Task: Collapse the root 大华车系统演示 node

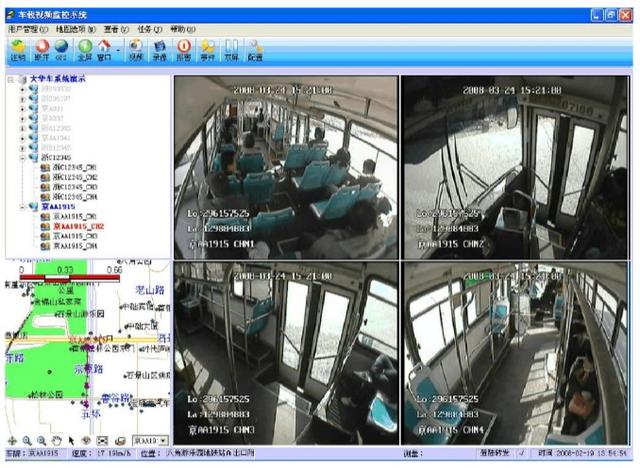Action: click(11, 79)
